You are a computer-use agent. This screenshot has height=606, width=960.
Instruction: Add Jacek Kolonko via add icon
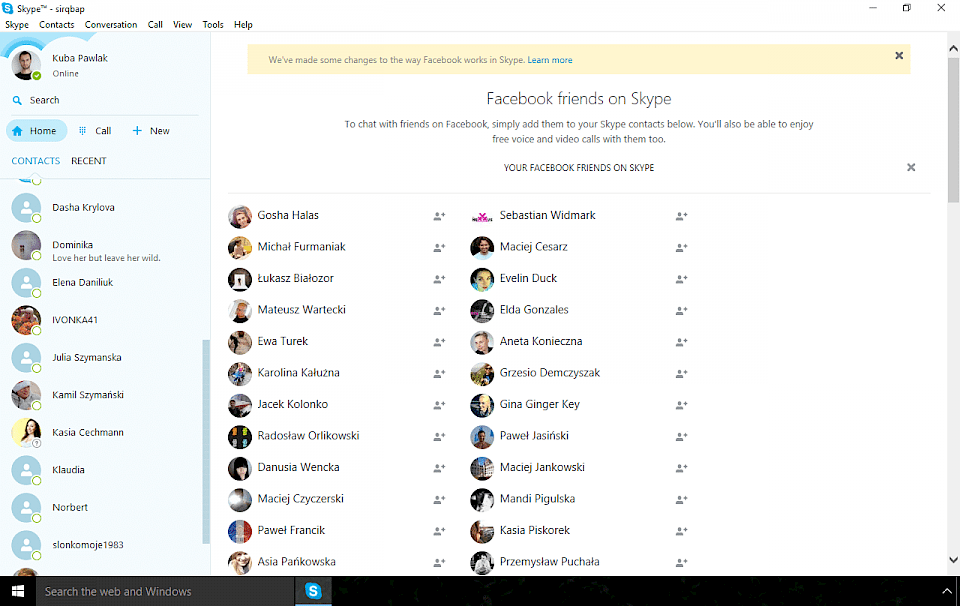pos(440,405)
